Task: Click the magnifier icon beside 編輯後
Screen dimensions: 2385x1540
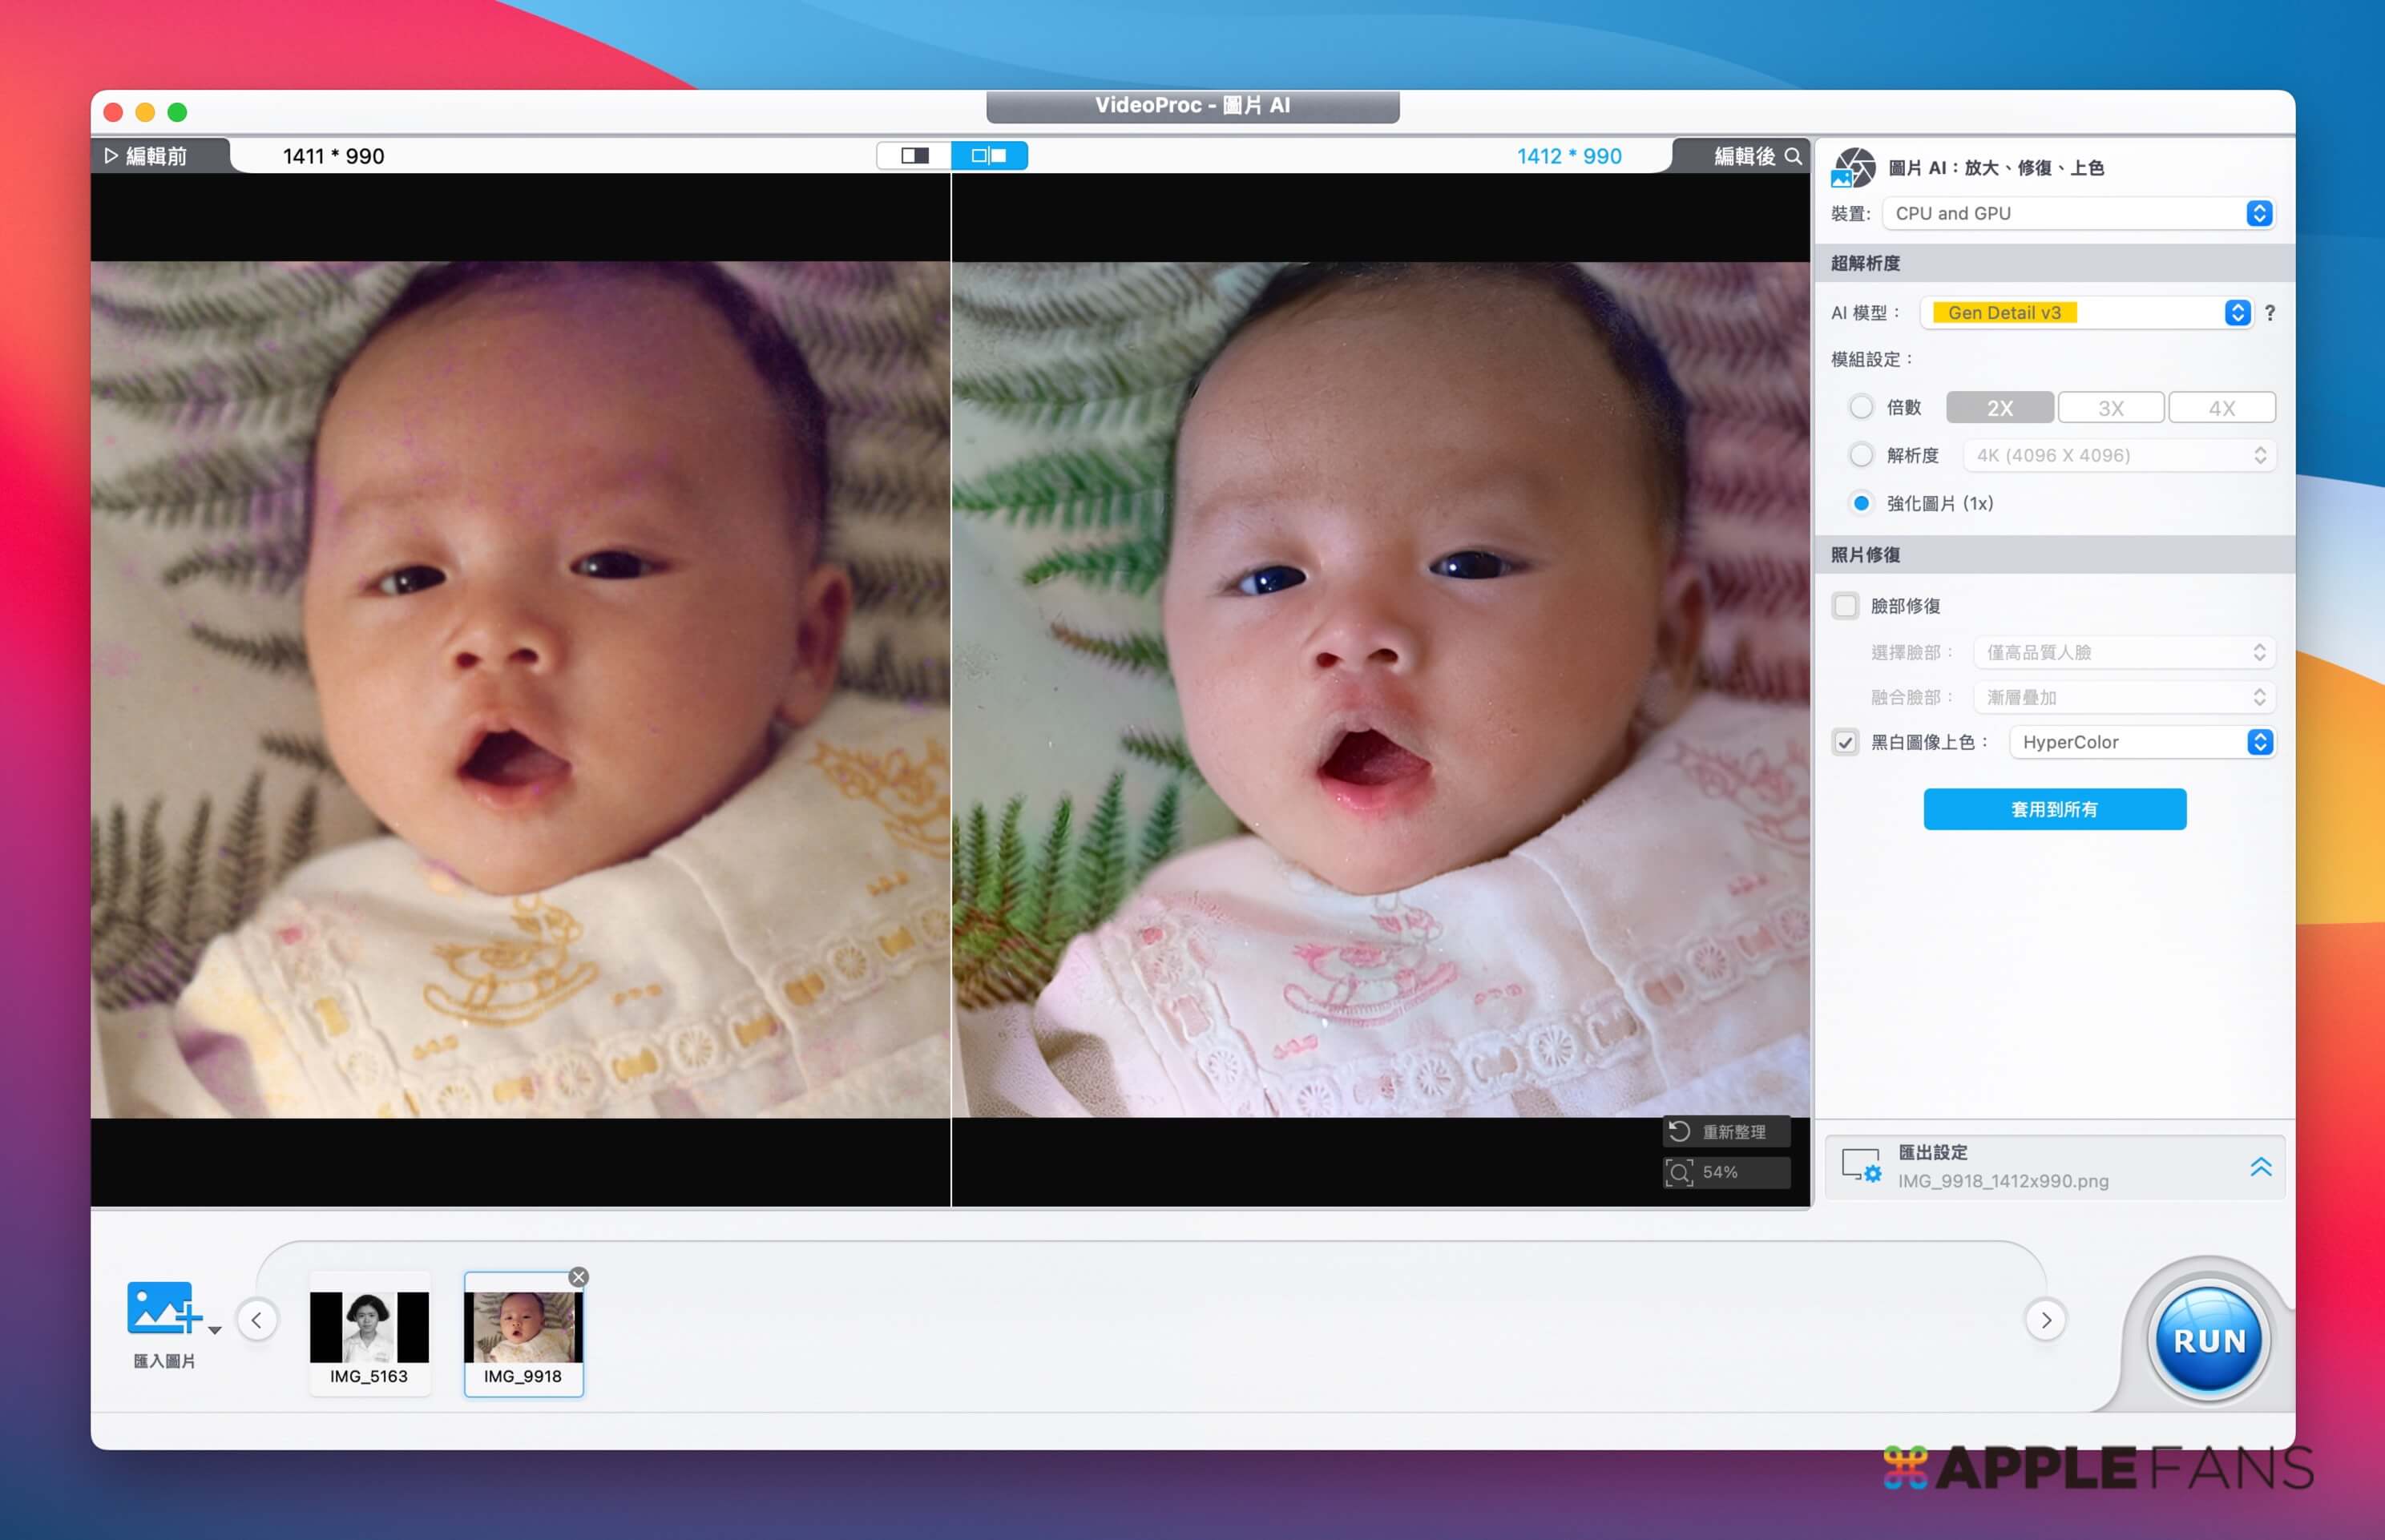Action: 1793,157
